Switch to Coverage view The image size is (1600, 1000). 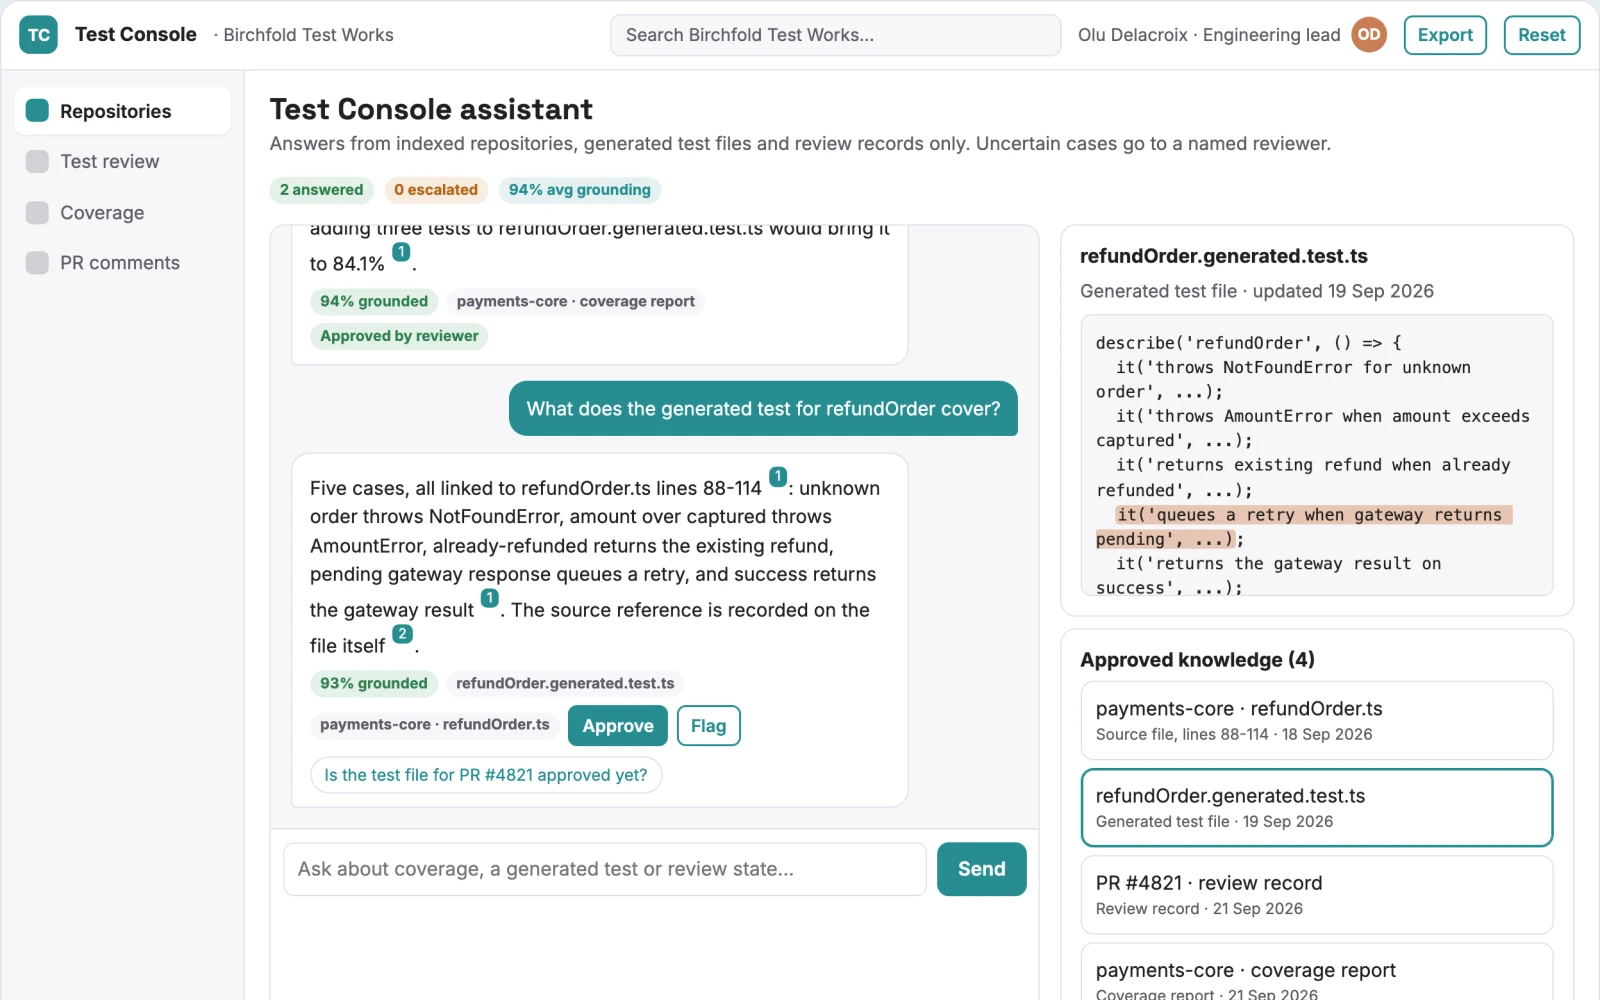coord(122,212)
